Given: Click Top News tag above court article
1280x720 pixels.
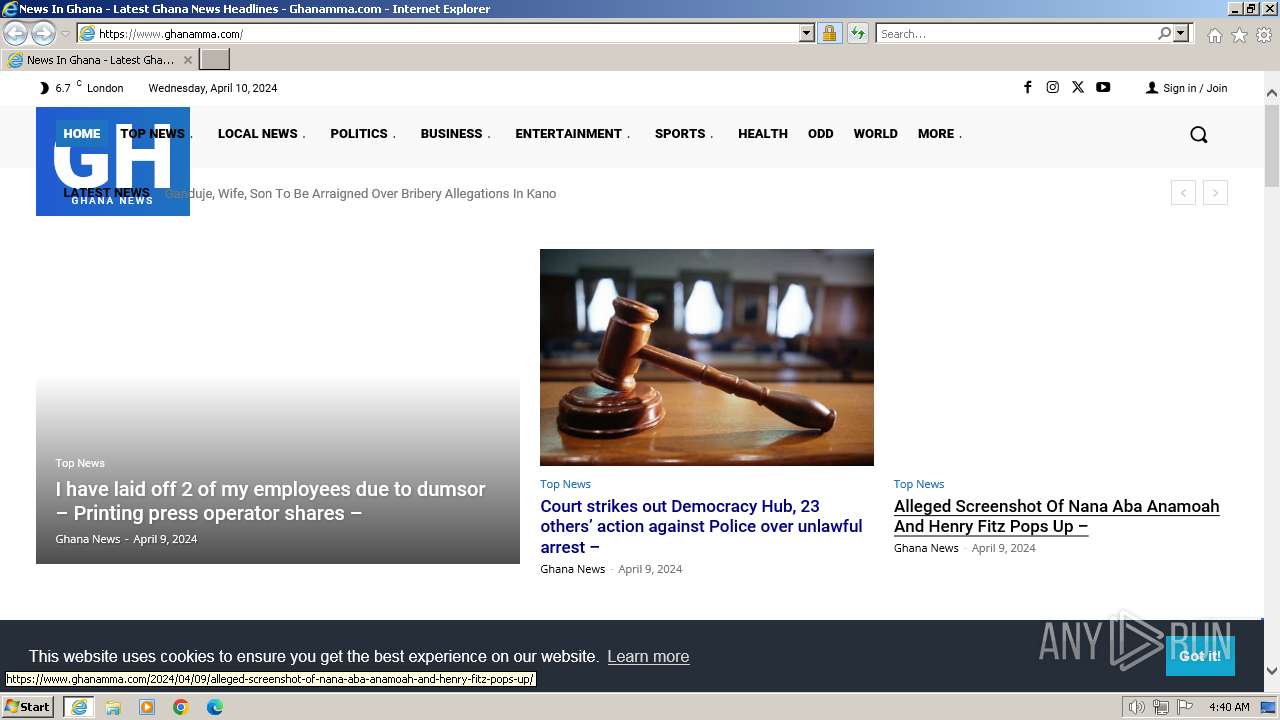Looking at the screenshot, I should point(565,484).
